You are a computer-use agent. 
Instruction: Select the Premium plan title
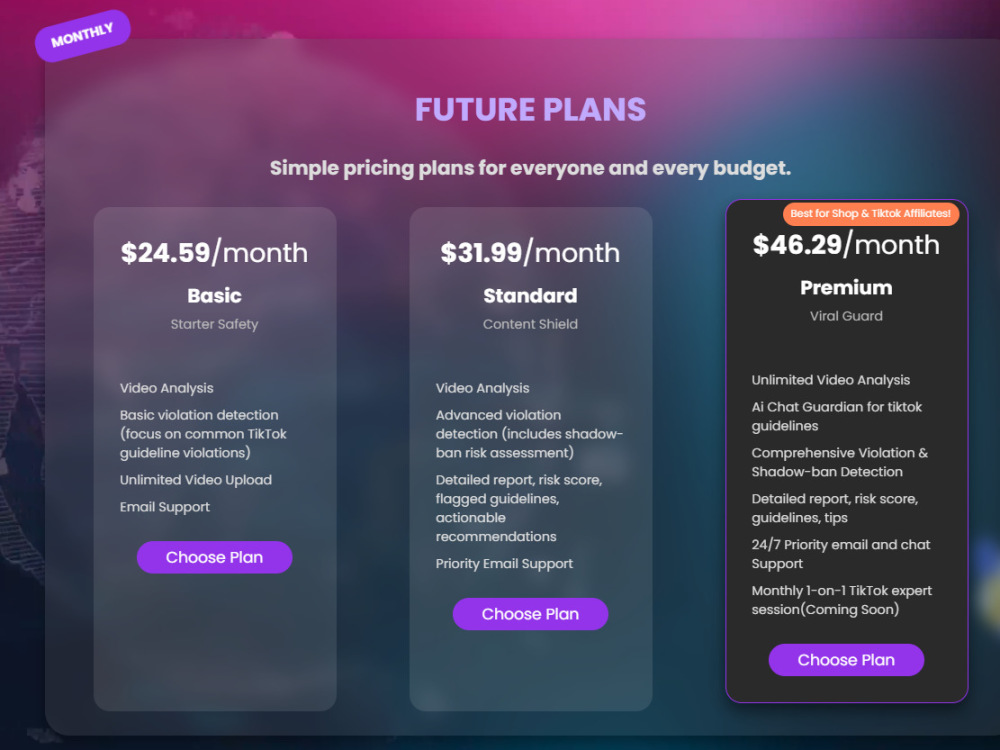tap(846, 288)
